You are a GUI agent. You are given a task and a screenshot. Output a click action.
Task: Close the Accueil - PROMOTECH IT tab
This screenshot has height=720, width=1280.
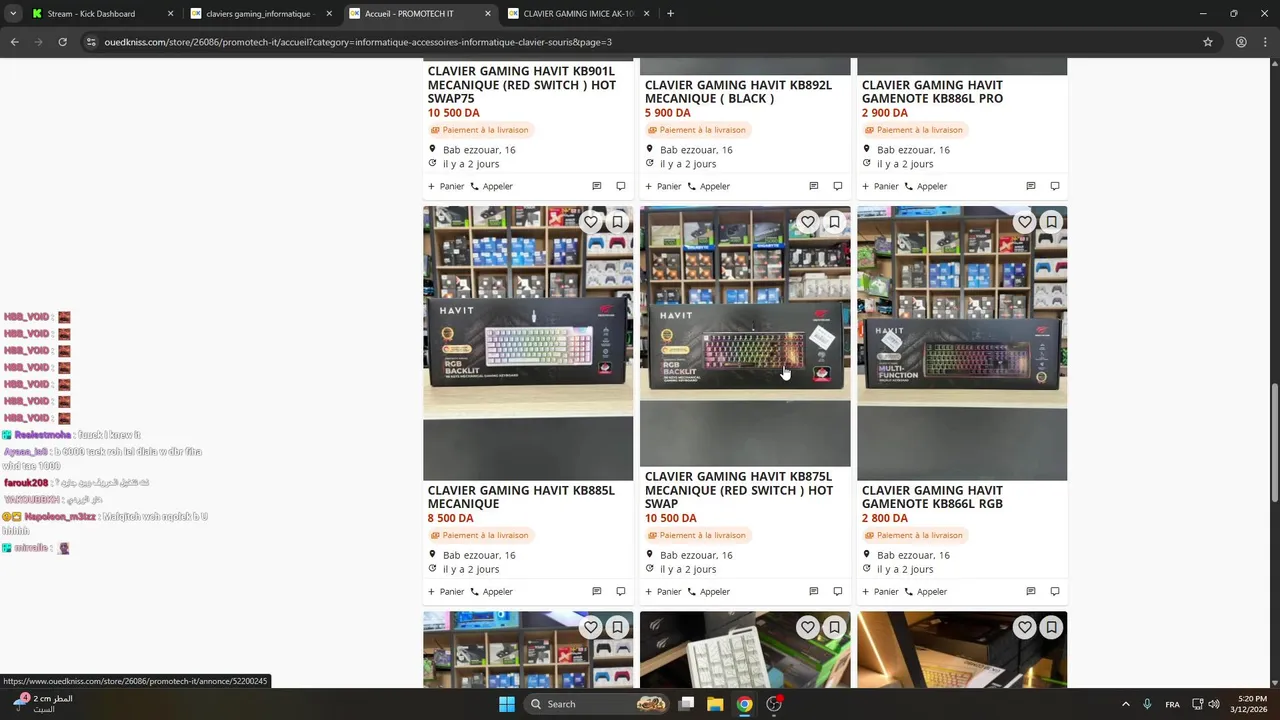pyautogui.click(x=488, y=14)
